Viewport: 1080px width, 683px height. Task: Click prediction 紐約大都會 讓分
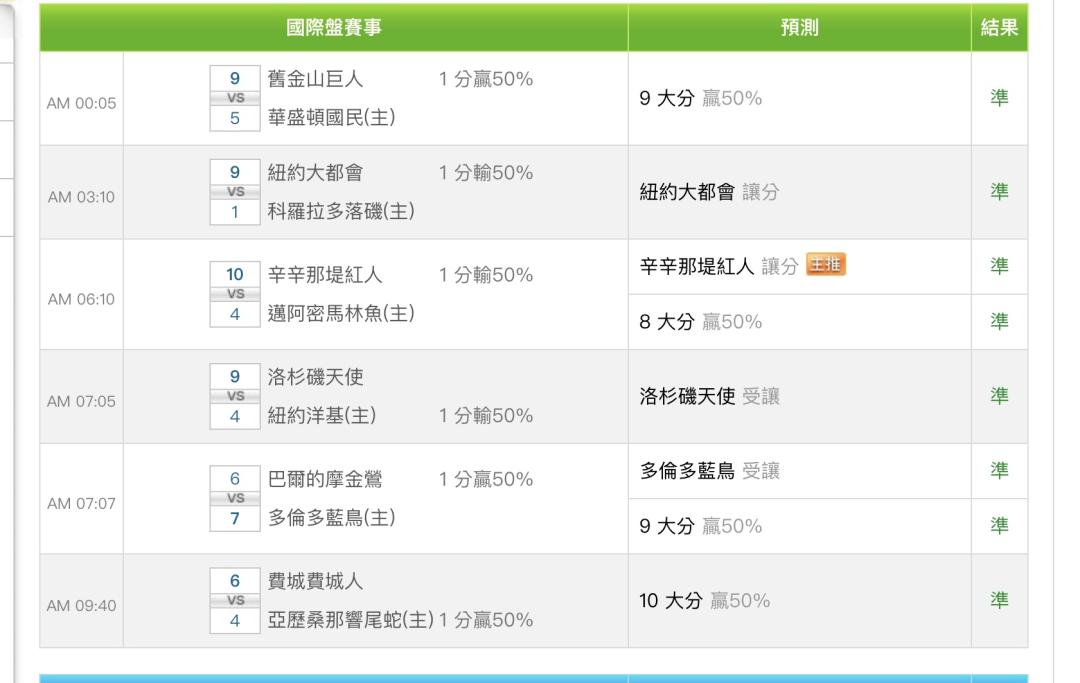click(x=709, y=192)
